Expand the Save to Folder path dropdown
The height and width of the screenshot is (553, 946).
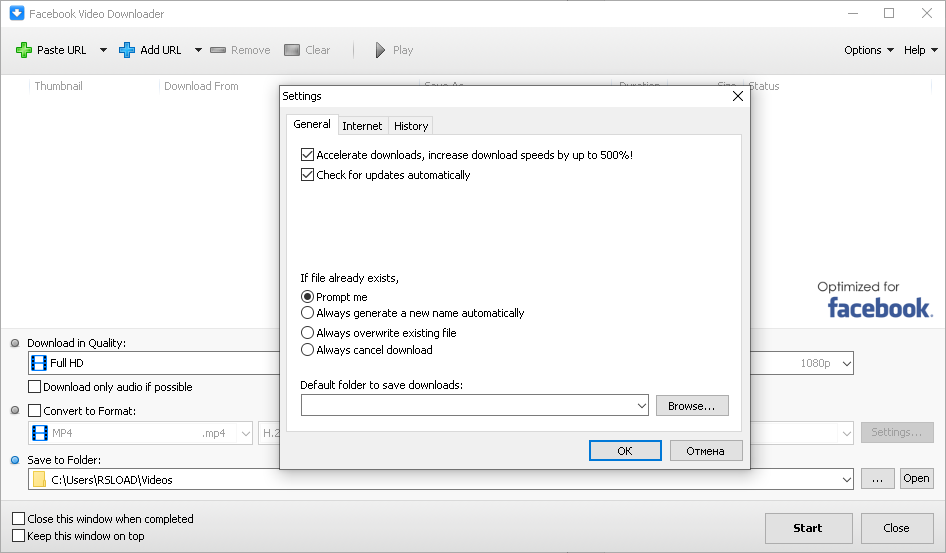point(846,479)
